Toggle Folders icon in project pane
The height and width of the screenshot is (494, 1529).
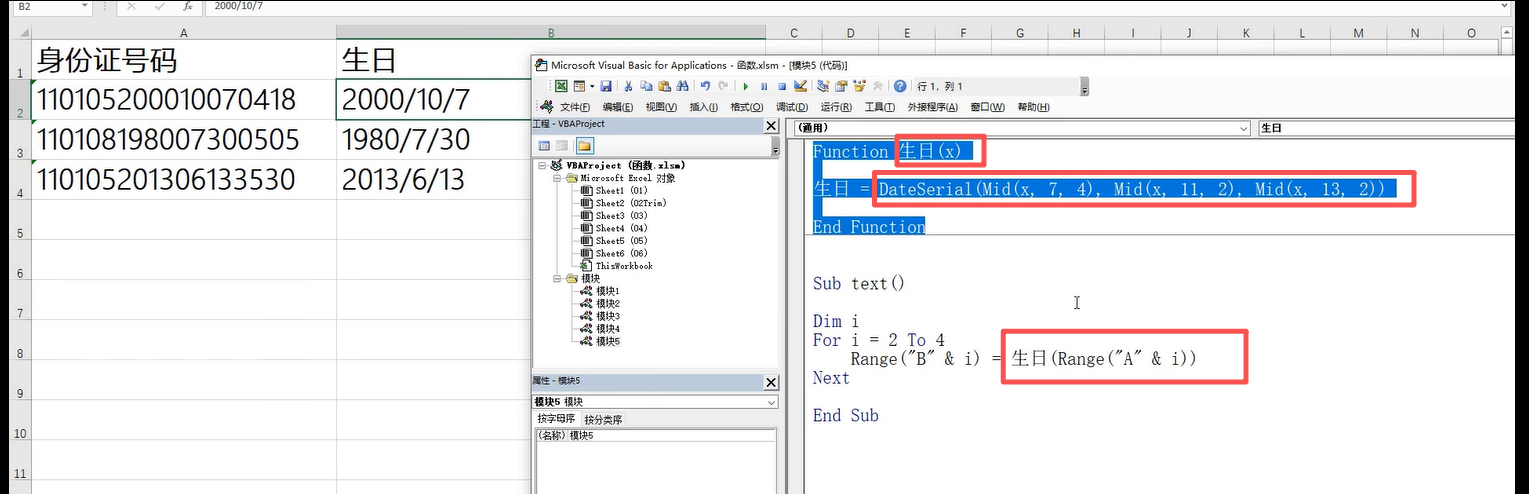click(584, 146)
